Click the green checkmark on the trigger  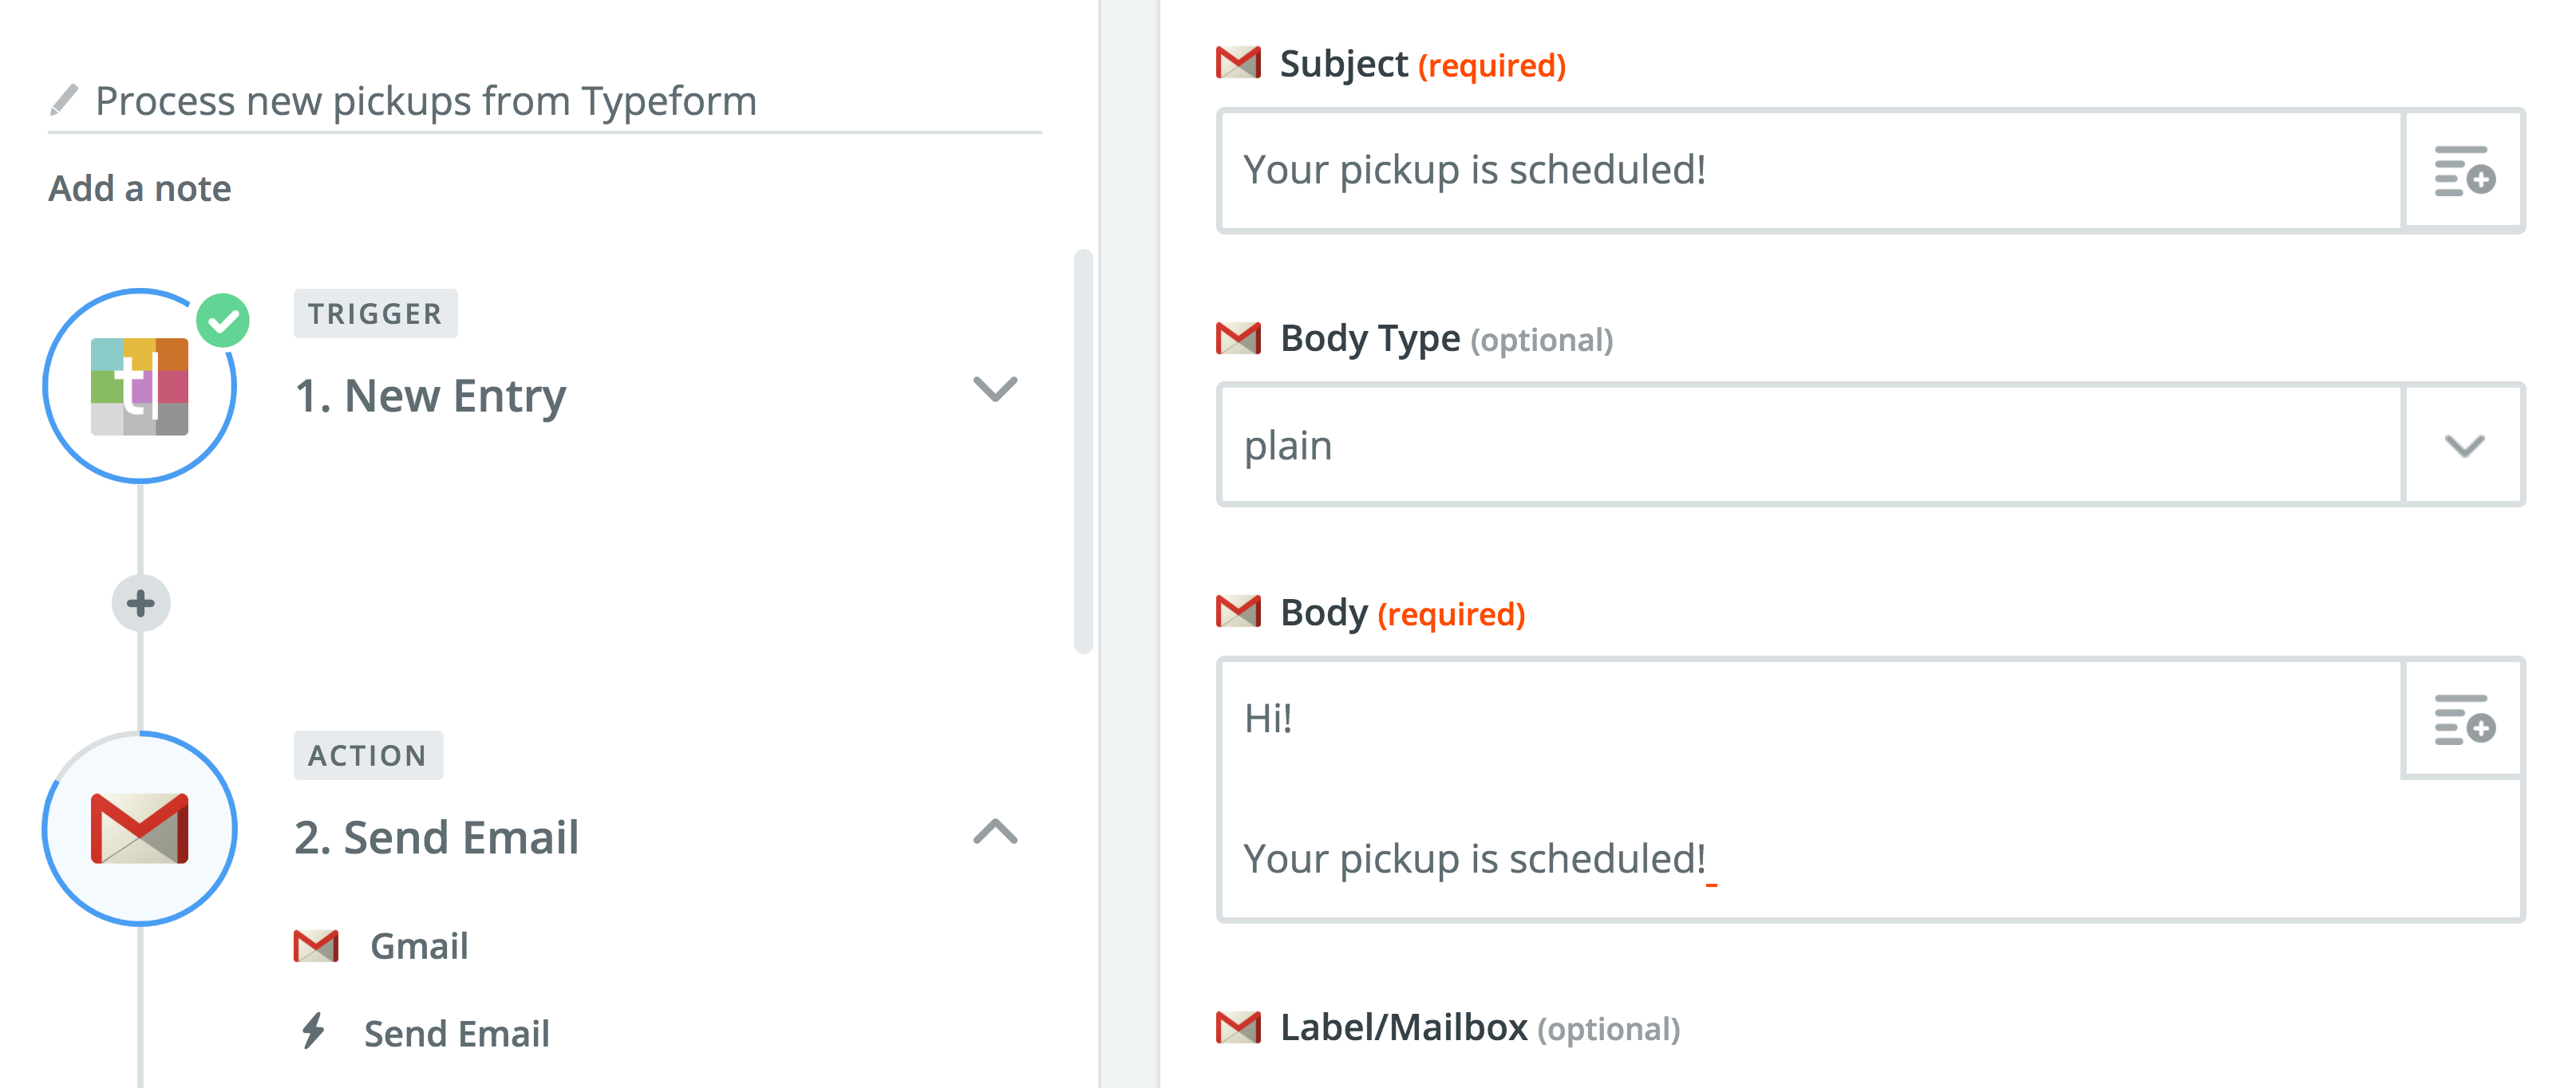point(223,321)
